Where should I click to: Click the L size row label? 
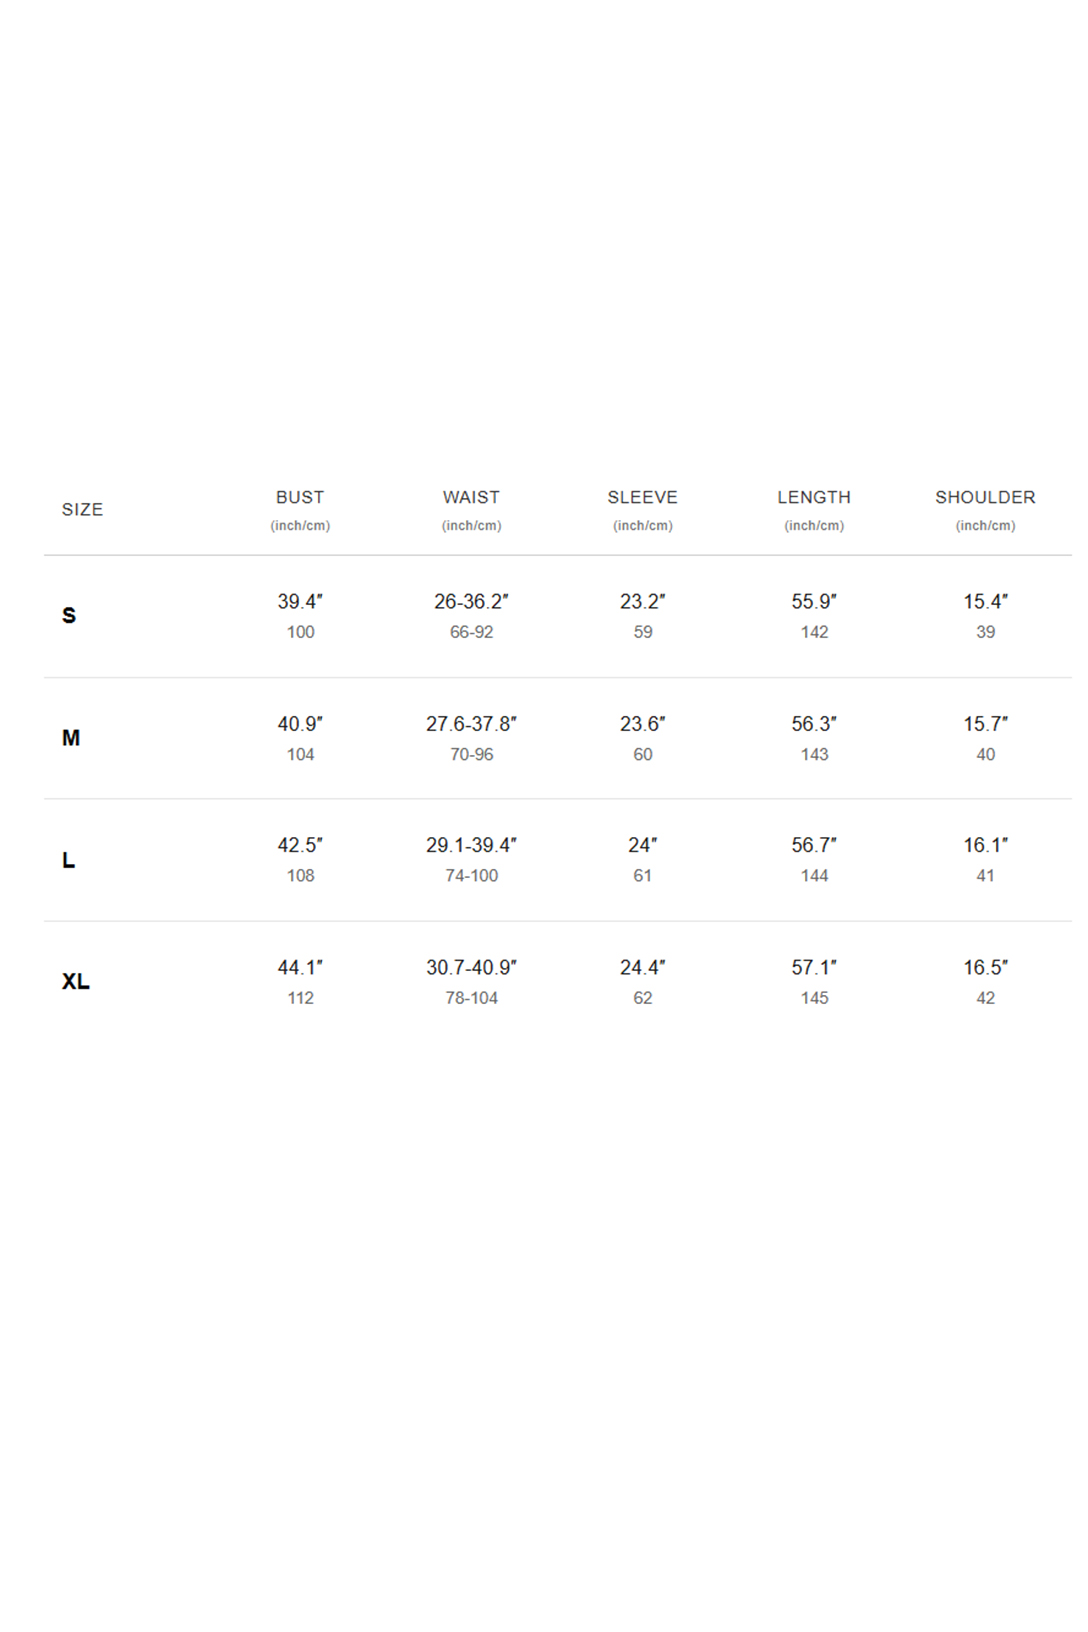(x=68, y=860)
